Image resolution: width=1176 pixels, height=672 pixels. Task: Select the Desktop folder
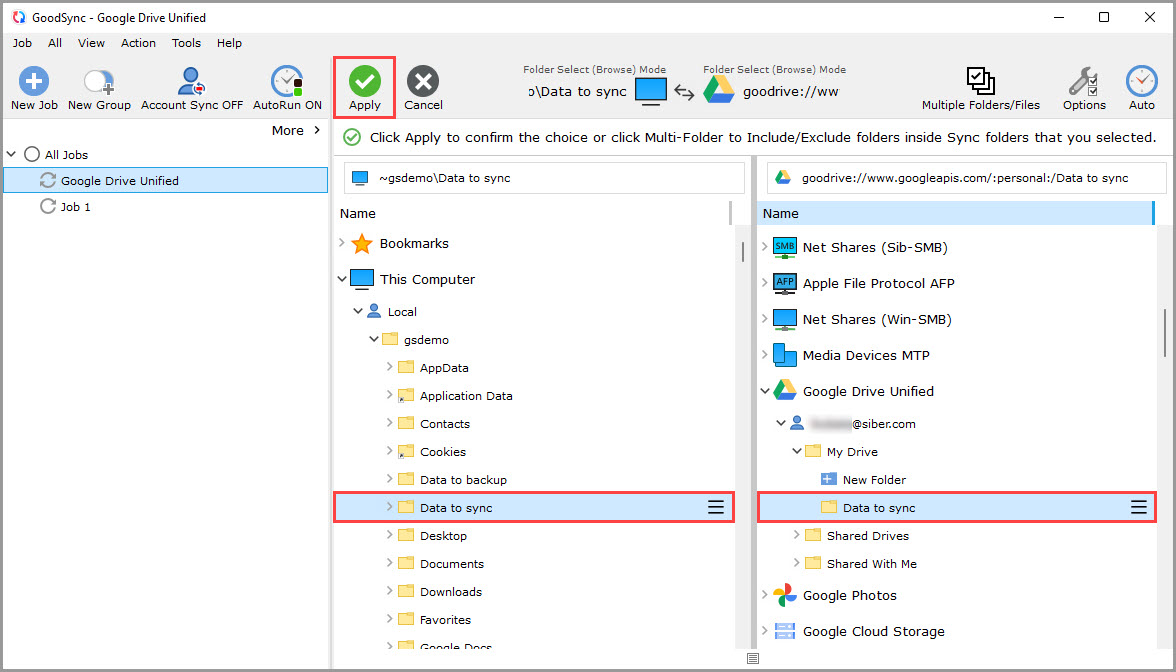click(x=443, y=536)
